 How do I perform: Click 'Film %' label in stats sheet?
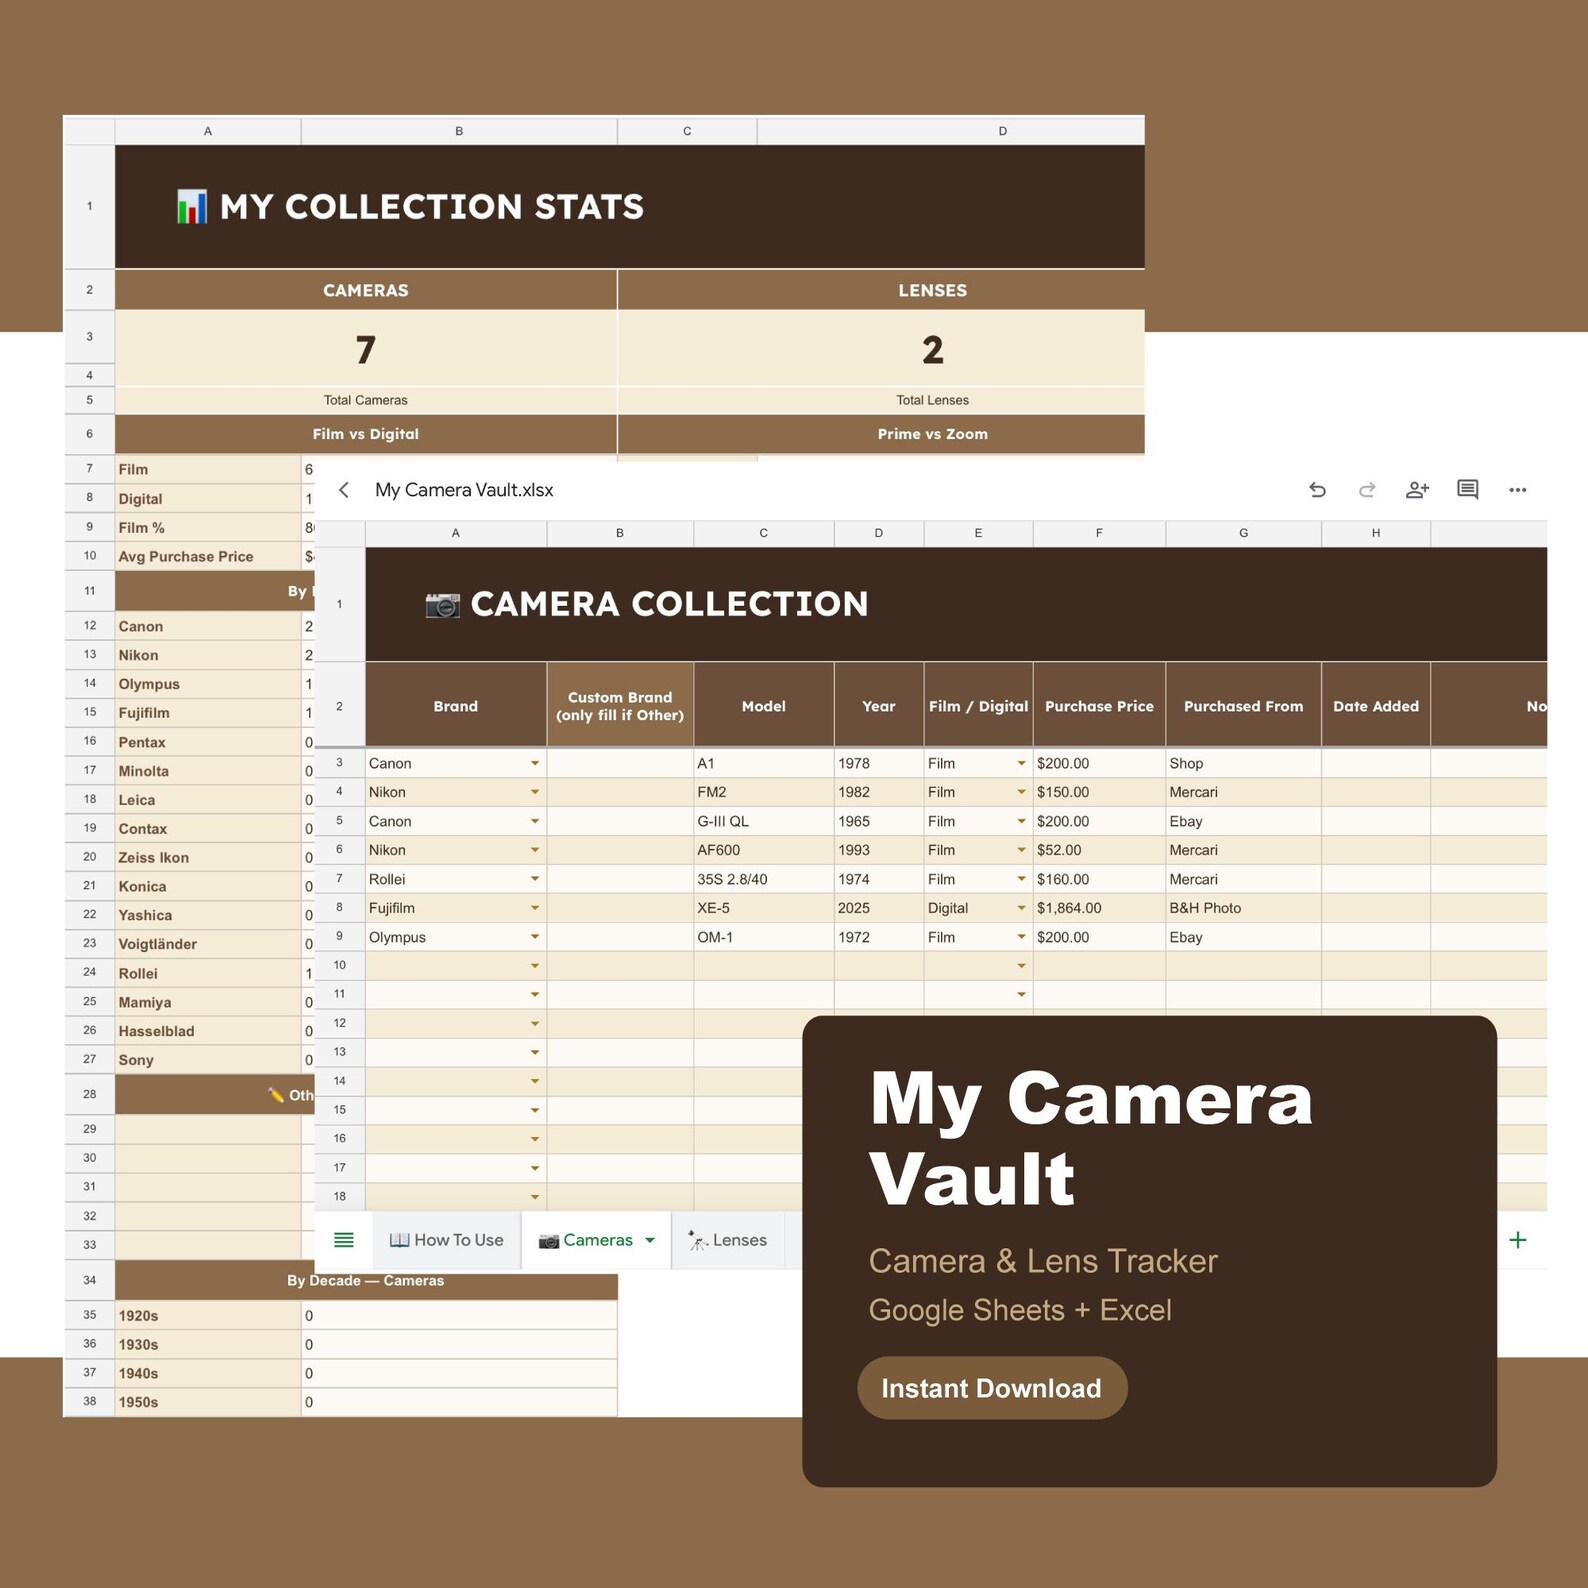pyautogui.click(x=141, y=527)
